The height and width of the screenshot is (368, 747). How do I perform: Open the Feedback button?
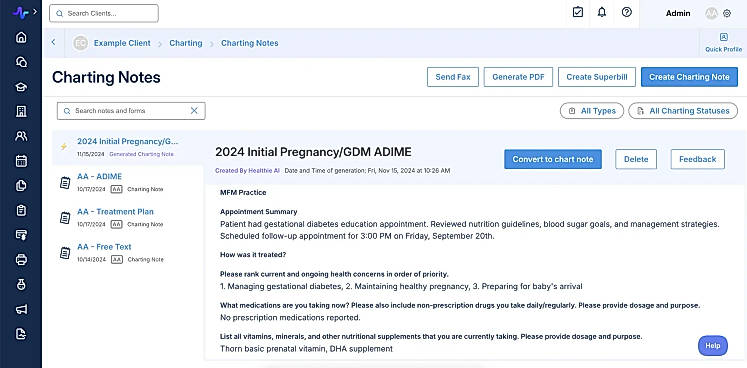click(697, 159)
